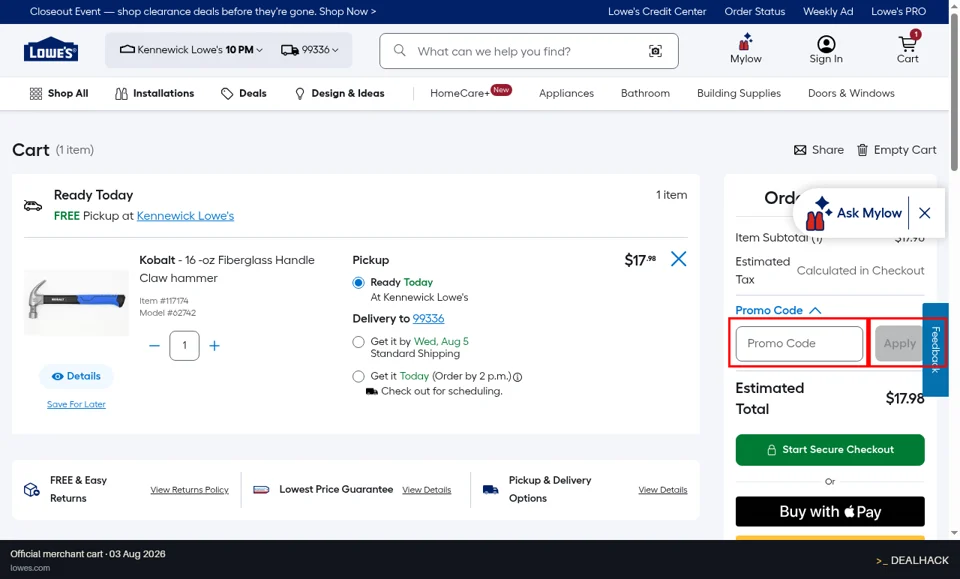Image resolution: width=960 pixels, height=579 pixels.
Task: Click Ask Mylow chat bubble
Action: click(854, 212)
